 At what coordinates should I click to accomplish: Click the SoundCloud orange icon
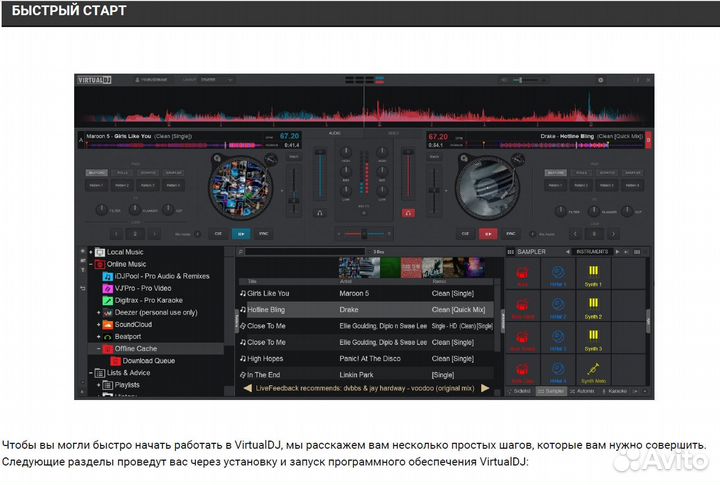click(x=107, y=325)
